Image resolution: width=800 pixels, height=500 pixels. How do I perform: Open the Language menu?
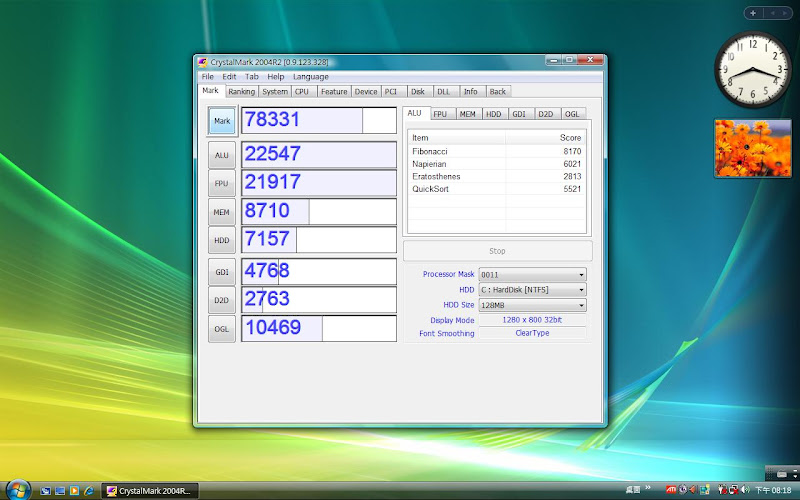(311, 77)
